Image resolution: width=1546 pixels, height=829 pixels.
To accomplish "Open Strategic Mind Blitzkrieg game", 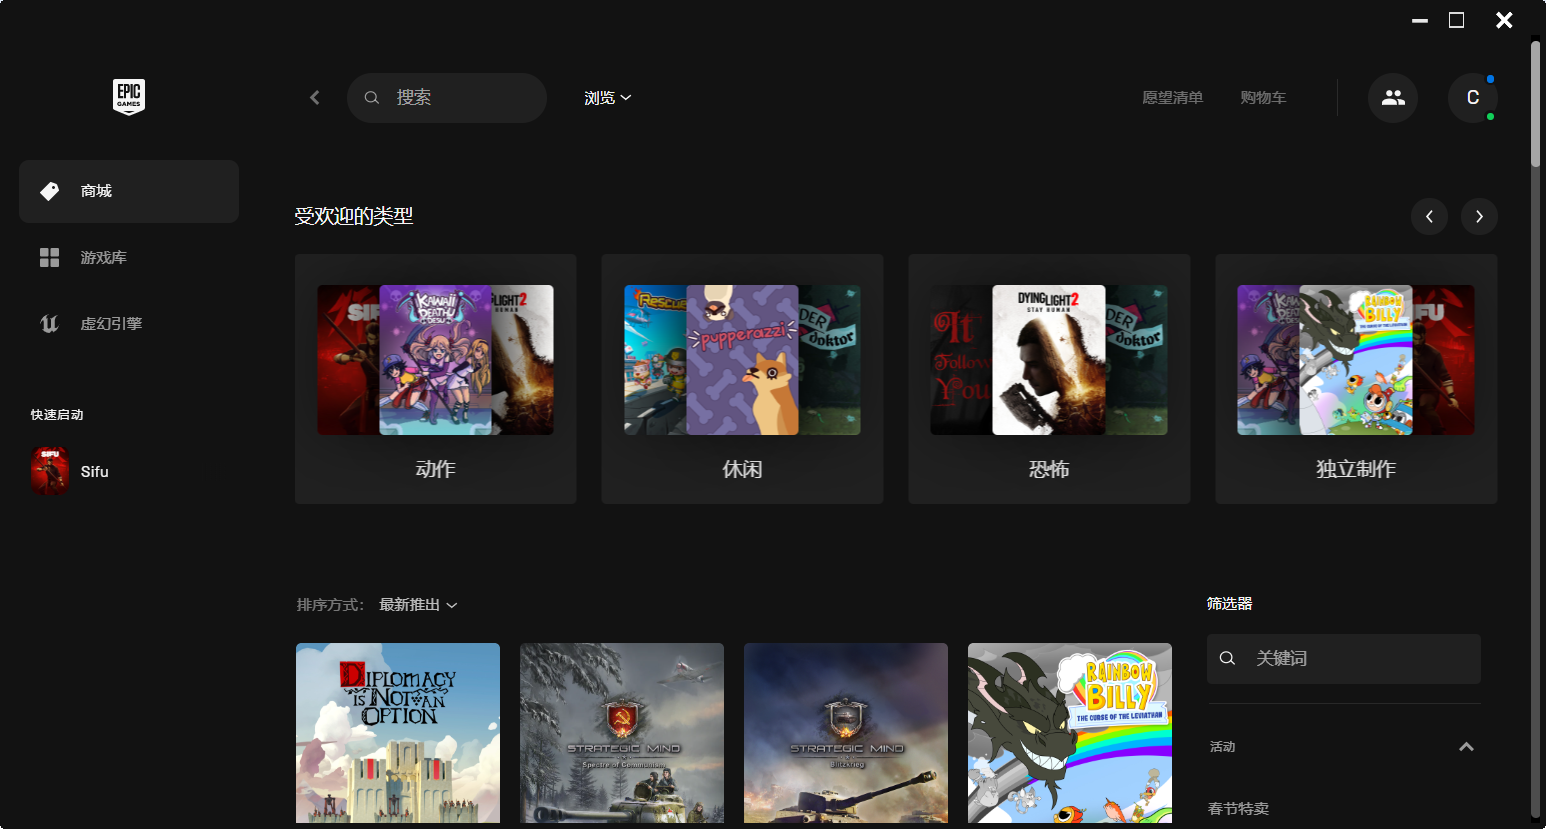I will click(846, 733).
